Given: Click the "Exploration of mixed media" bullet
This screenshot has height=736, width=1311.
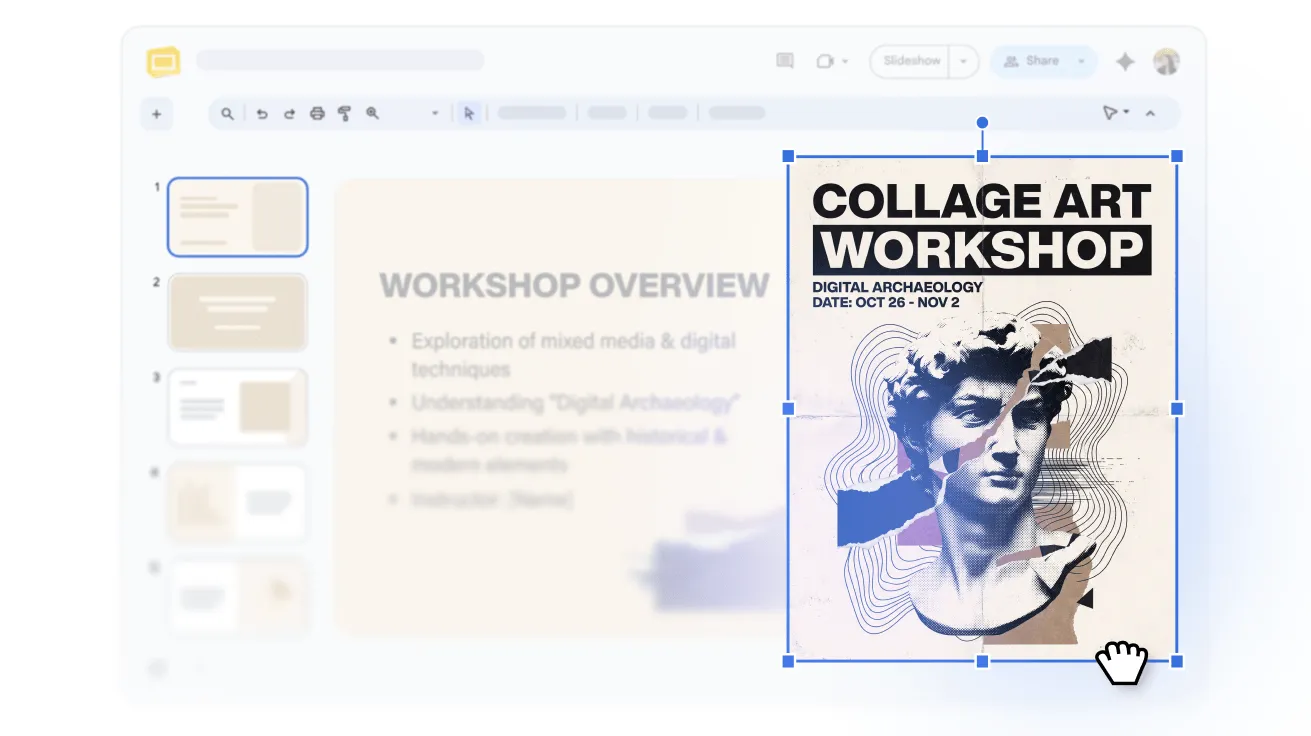Looking at the screenshot, I should (573, 355).
